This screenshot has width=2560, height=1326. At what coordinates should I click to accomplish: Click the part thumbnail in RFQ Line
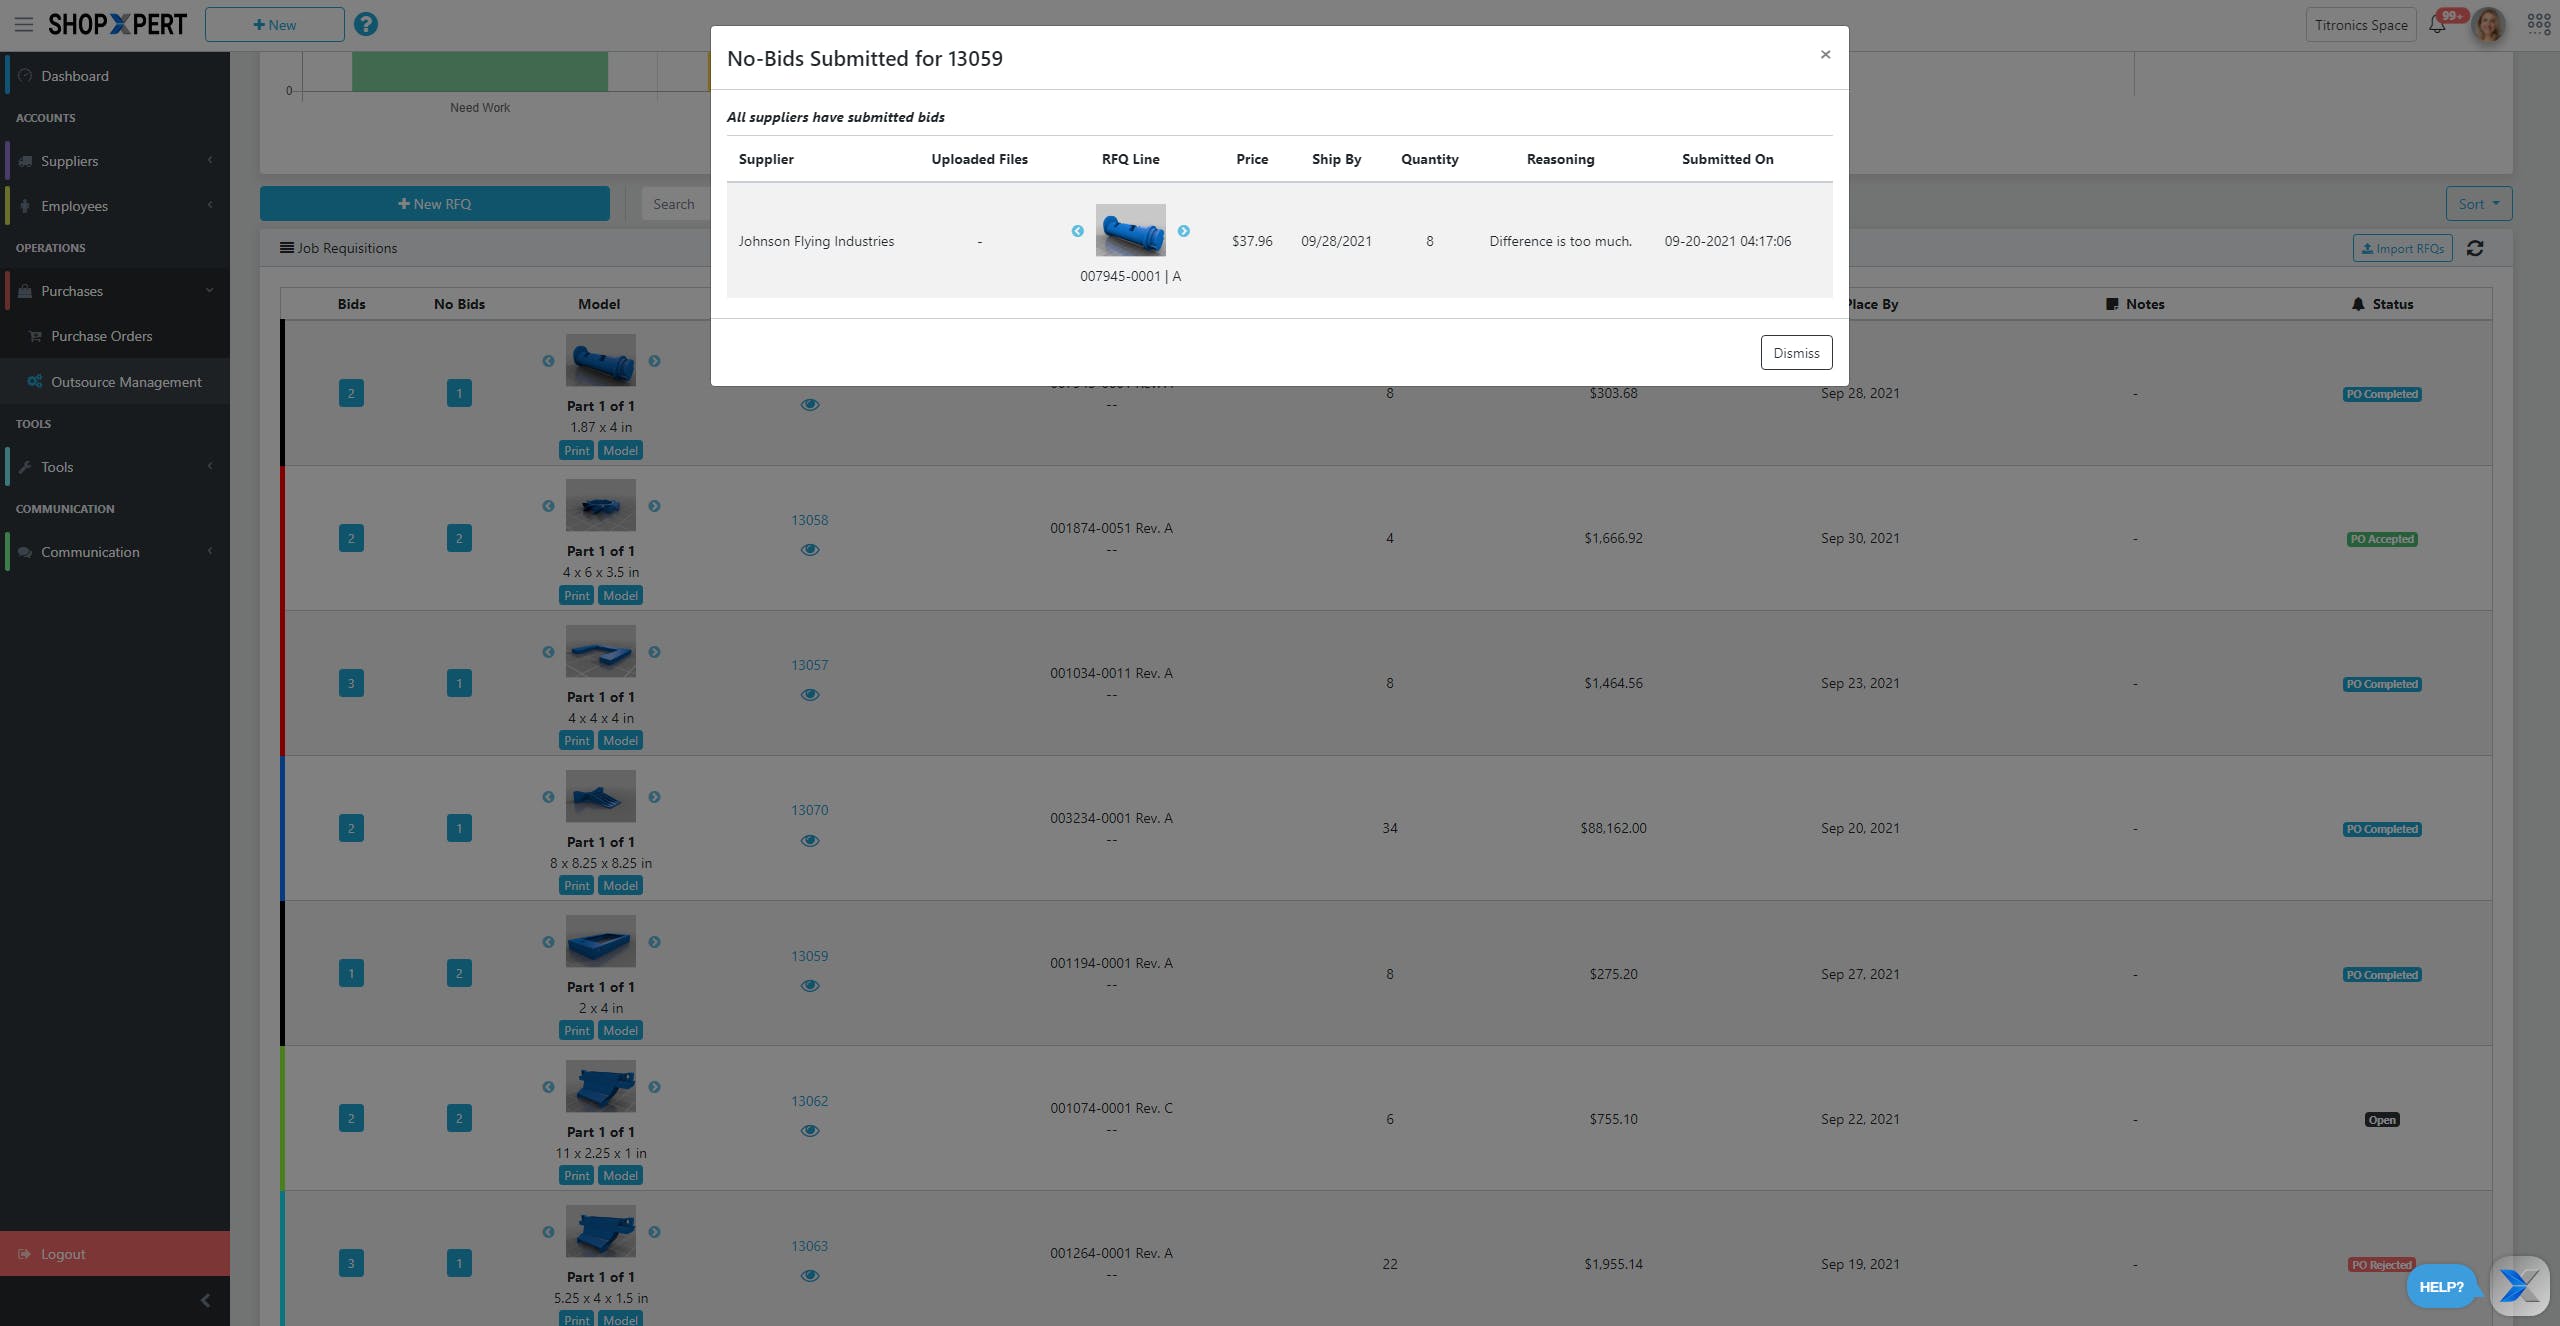[1130, 231]
